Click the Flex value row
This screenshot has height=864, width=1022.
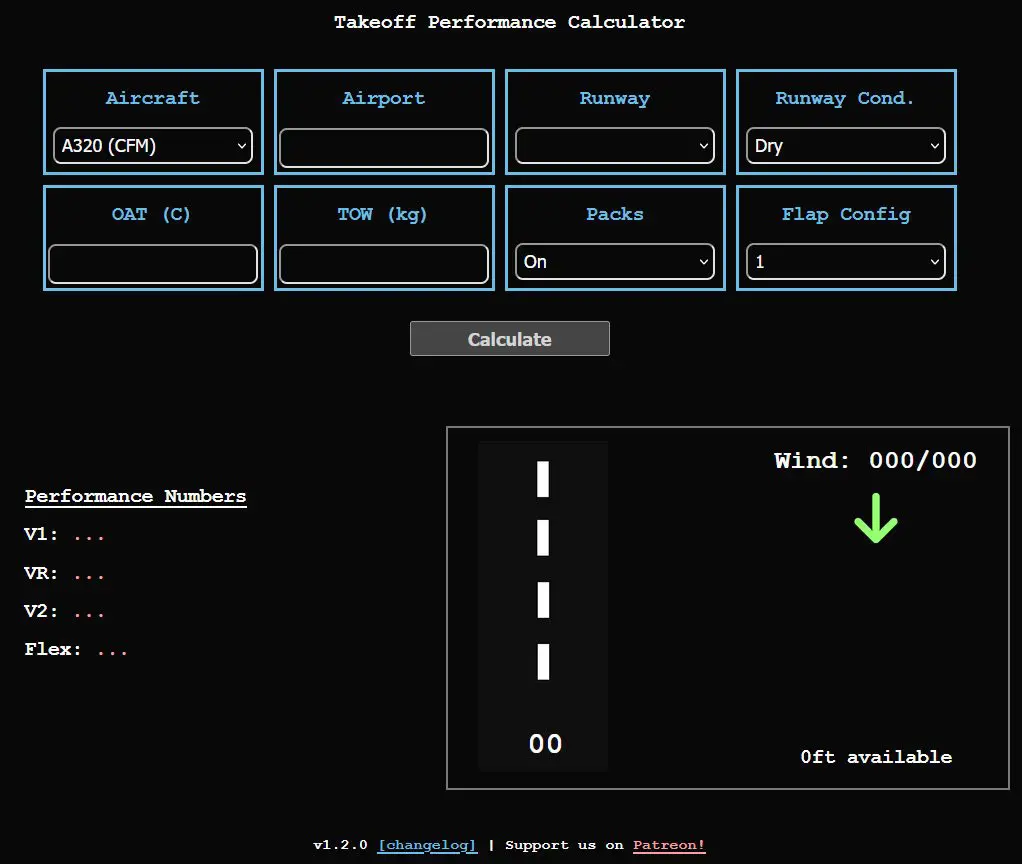coord(76,650)
